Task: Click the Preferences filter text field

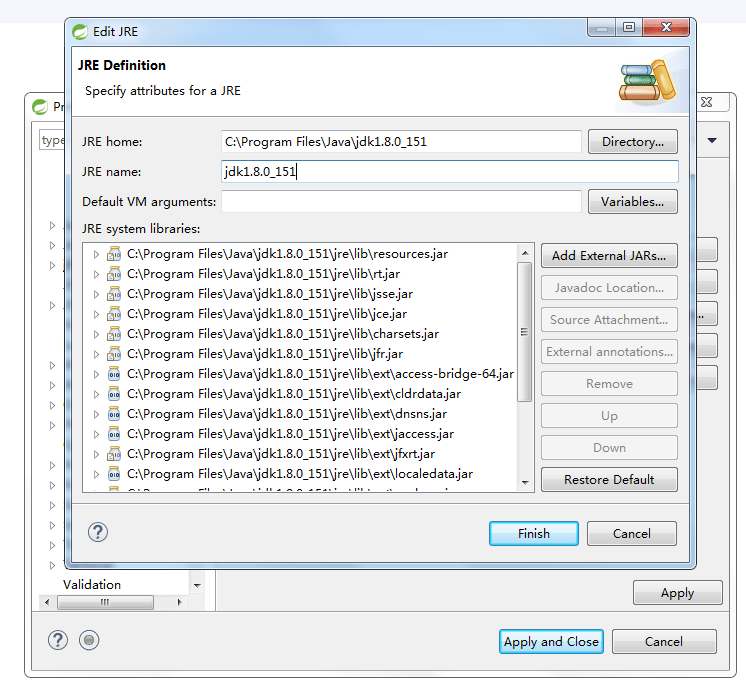Action: [52, 140]
